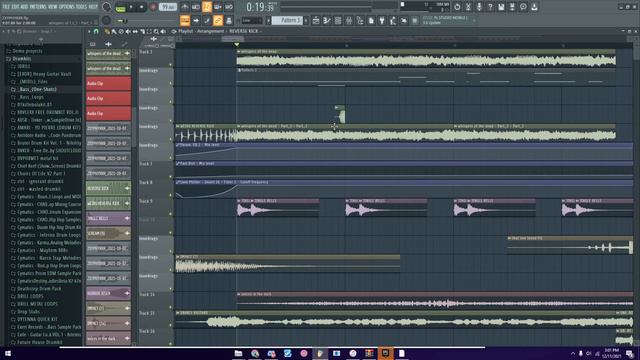Screen dimensions: 640x360
Task: Select the playlist slip tool
Action: pyautogui.click(x=135, y=31)
